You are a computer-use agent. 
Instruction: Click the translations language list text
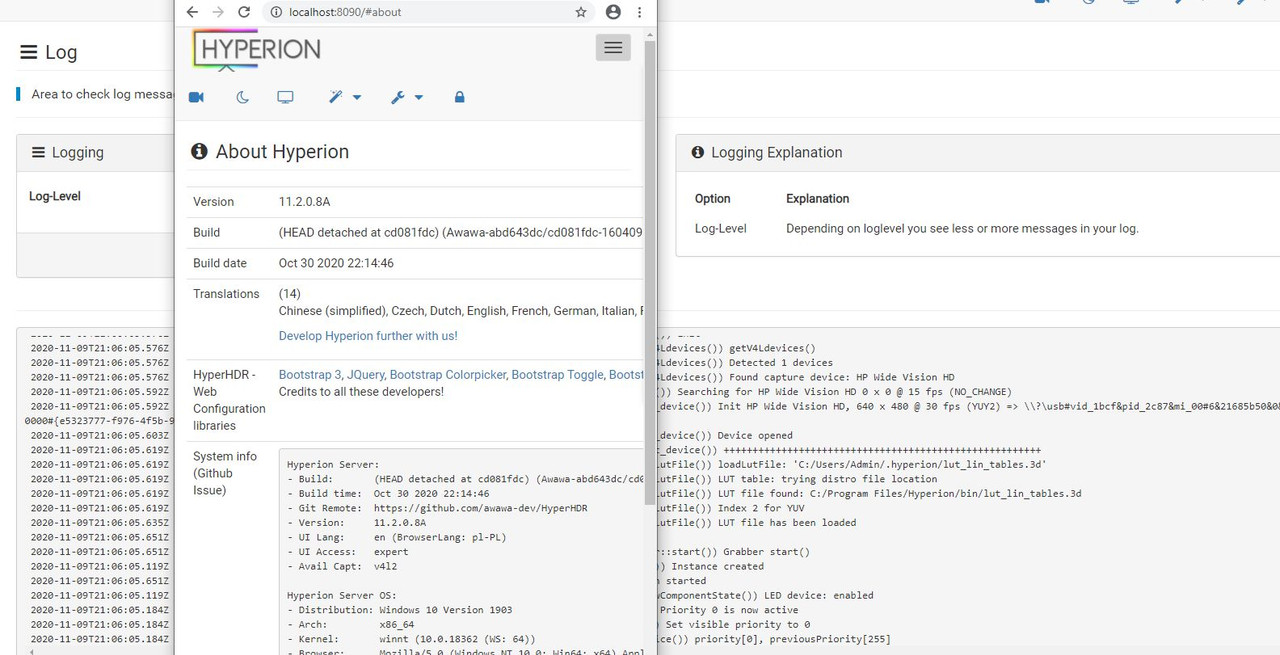(460, 311)
